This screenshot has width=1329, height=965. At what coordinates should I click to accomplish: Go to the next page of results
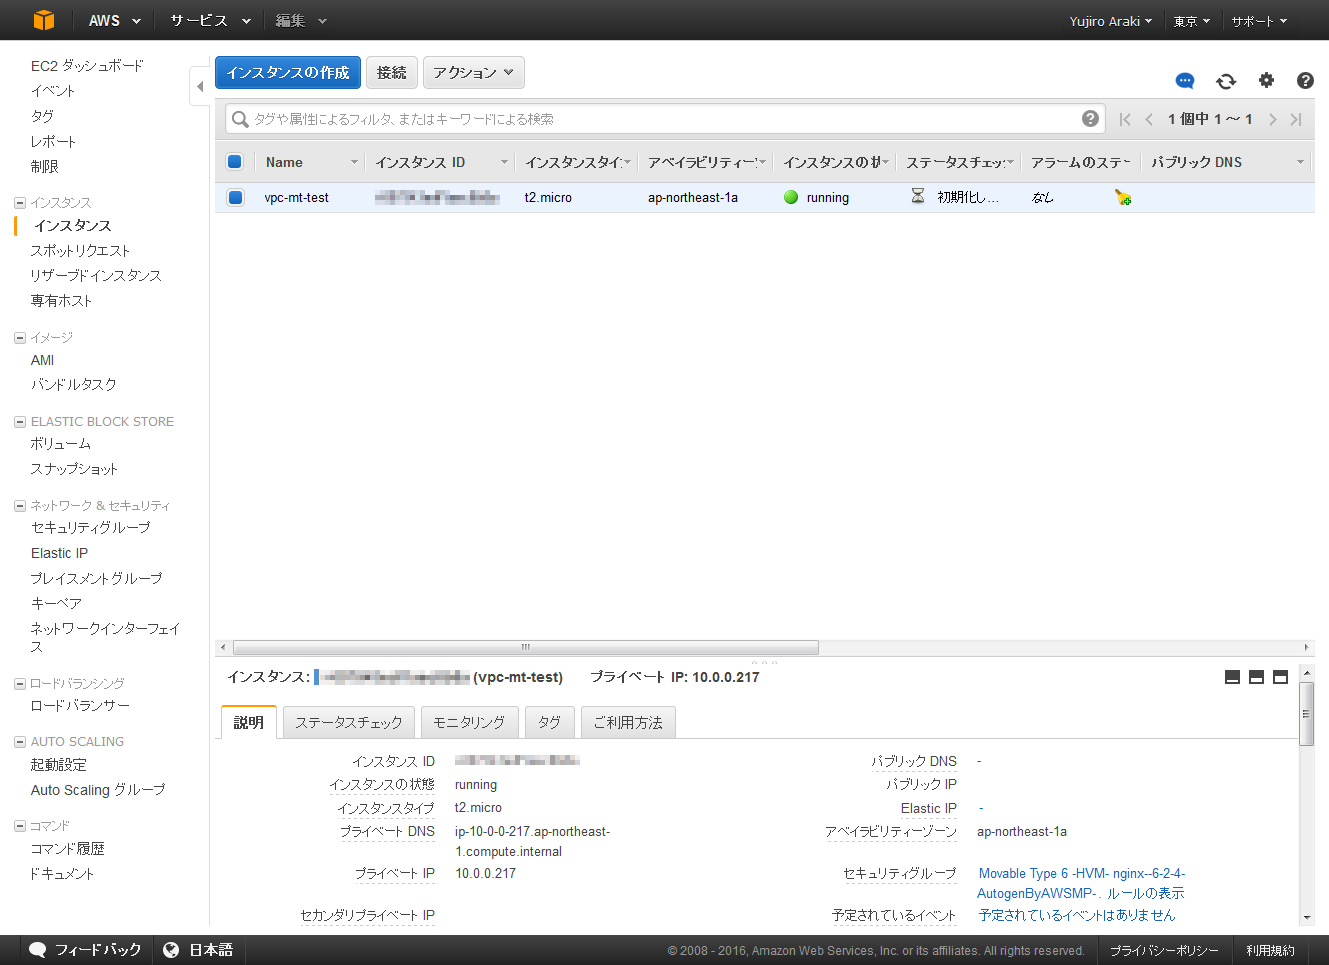(1272, 119)
